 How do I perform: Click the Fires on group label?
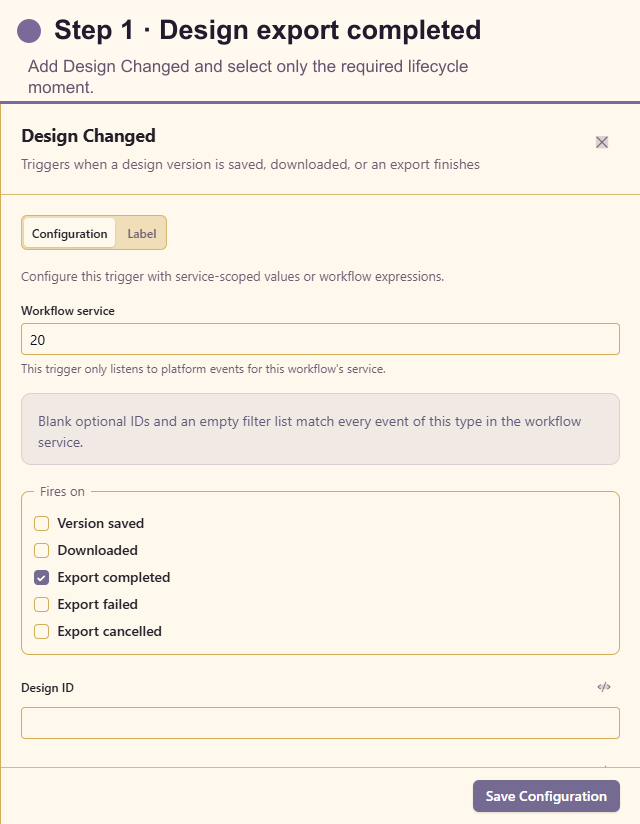tap(62, 491)
